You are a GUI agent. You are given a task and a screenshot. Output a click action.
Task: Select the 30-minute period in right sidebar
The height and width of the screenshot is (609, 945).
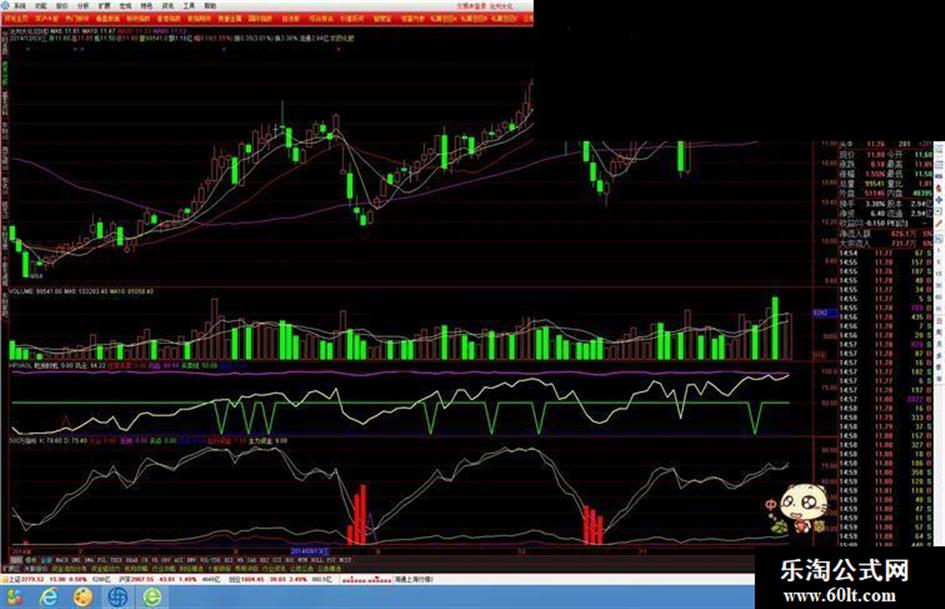pyautogui.click(x=939, y=285)
